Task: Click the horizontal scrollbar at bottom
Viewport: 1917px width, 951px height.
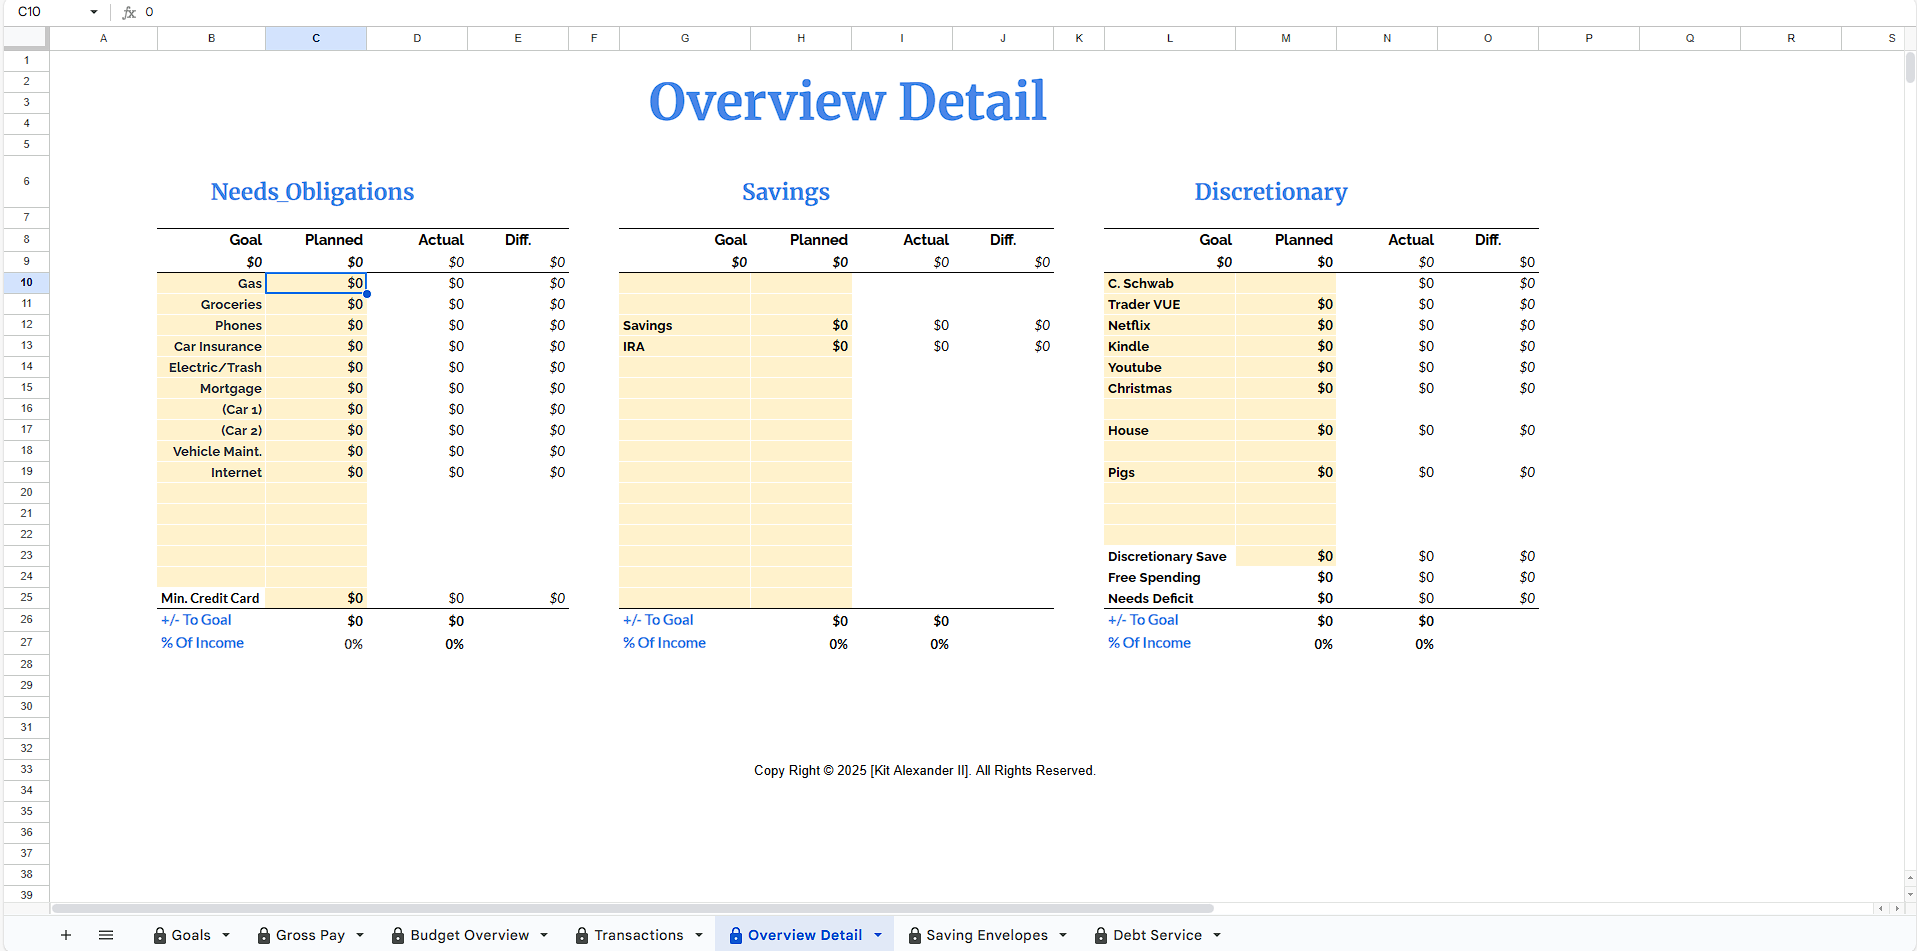Action: pyautogui.click(x=632, y=908)
